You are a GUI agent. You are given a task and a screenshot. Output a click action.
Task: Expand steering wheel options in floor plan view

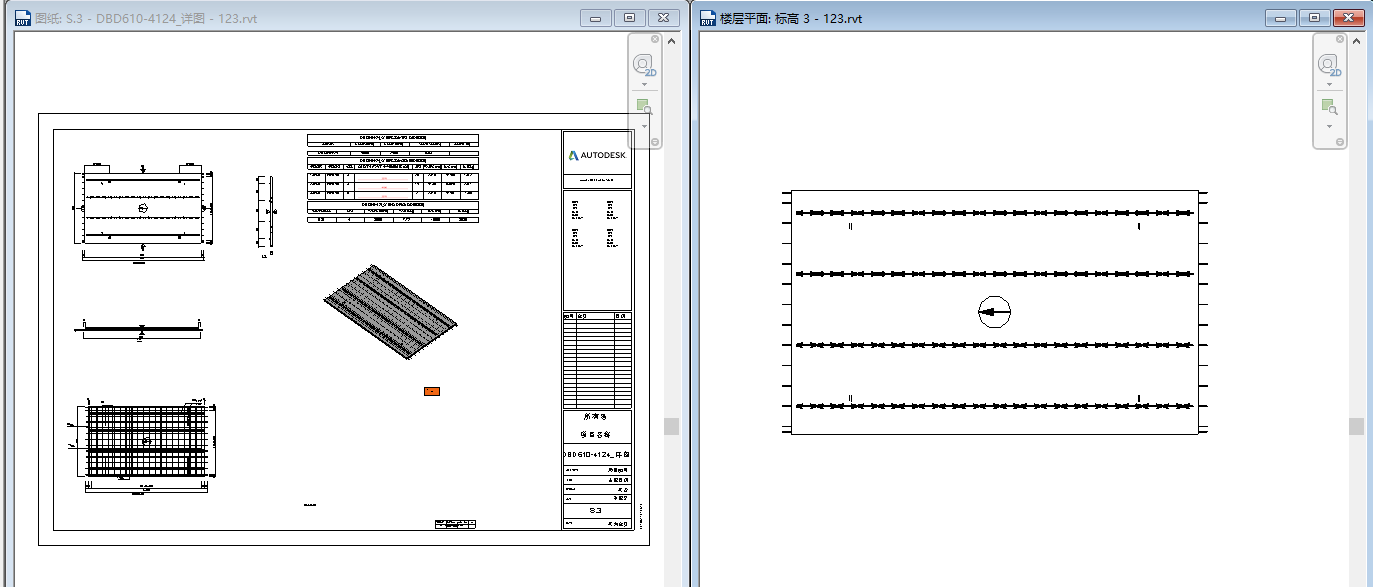(1328, 84)
